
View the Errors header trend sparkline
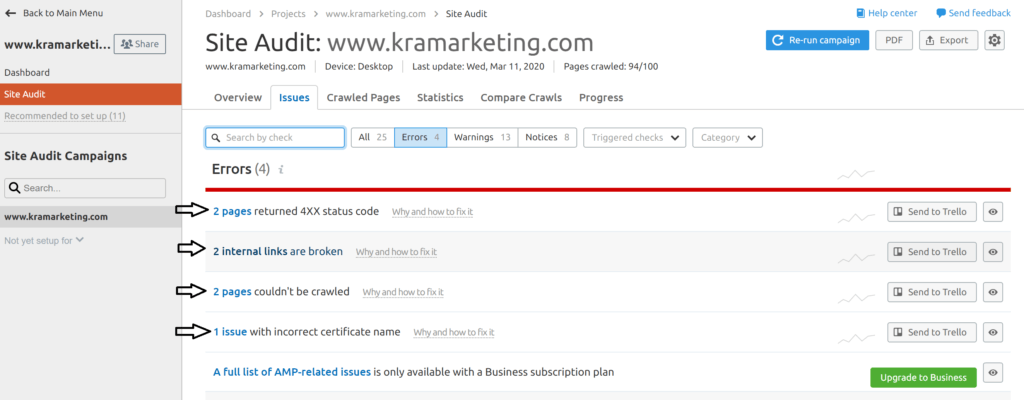pos(856,175)
